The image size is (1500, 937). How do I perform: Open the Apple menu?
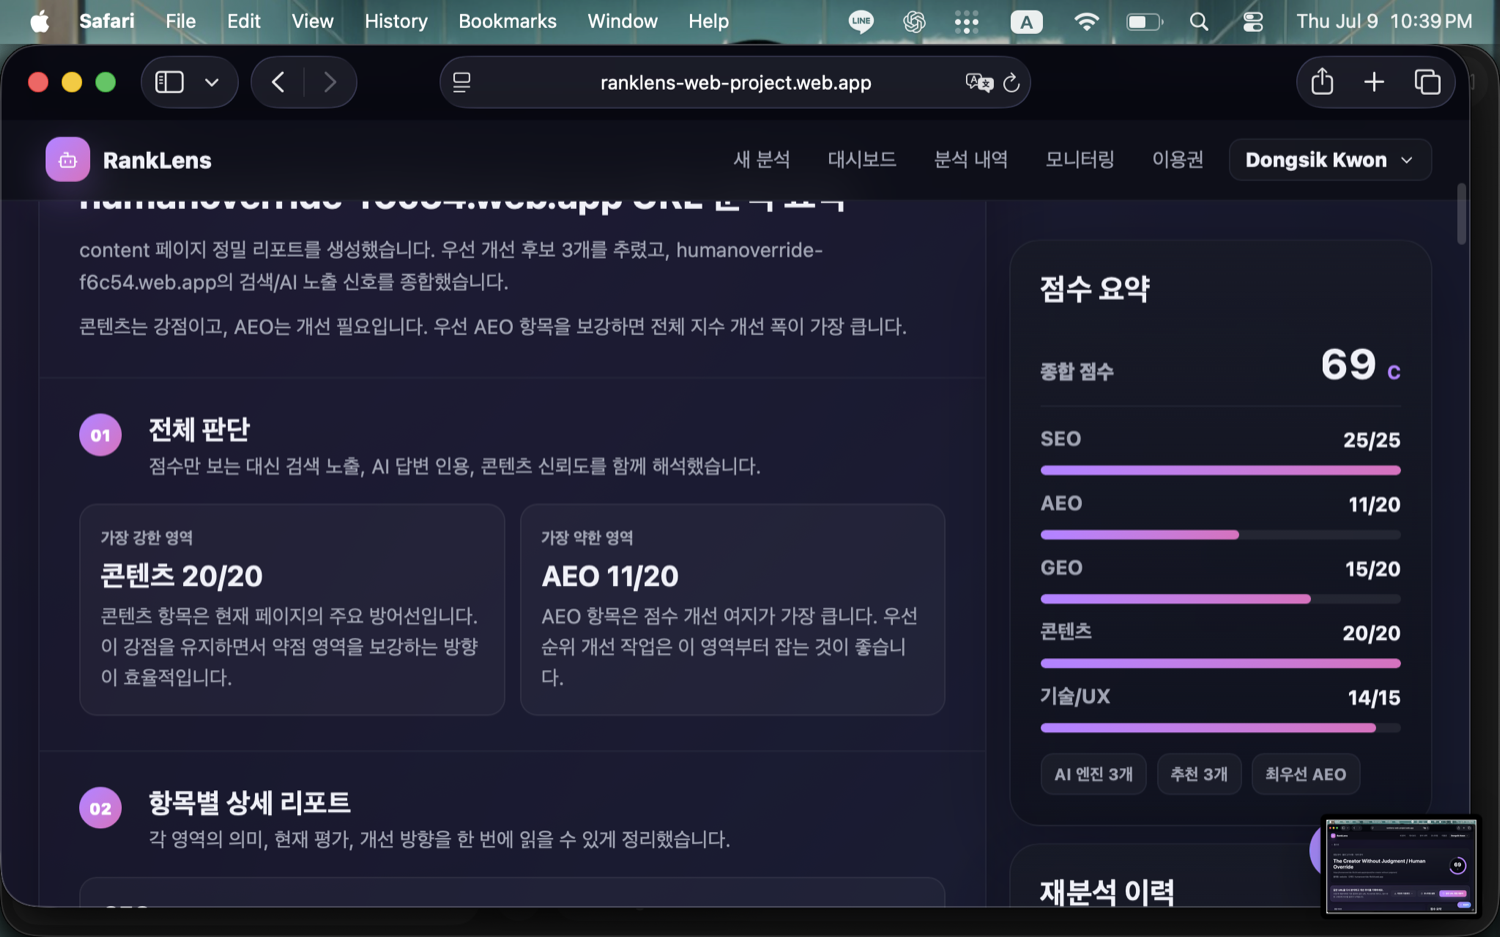coord(40,21)
